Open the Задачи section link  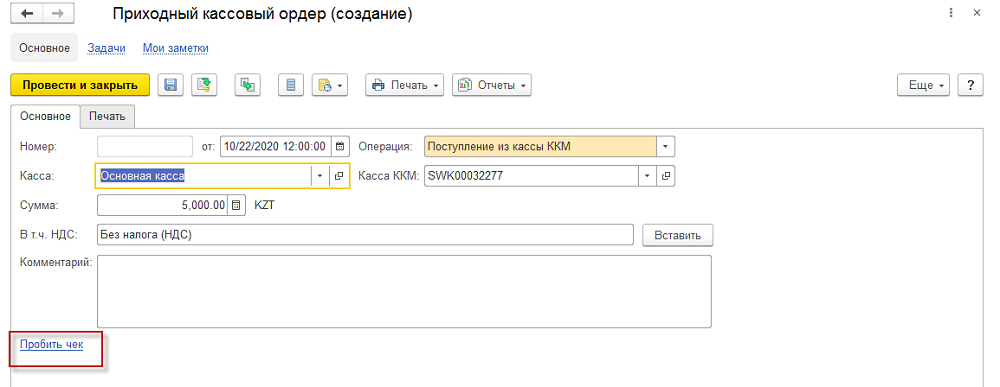pyautogui.click(x=107, y=48)
